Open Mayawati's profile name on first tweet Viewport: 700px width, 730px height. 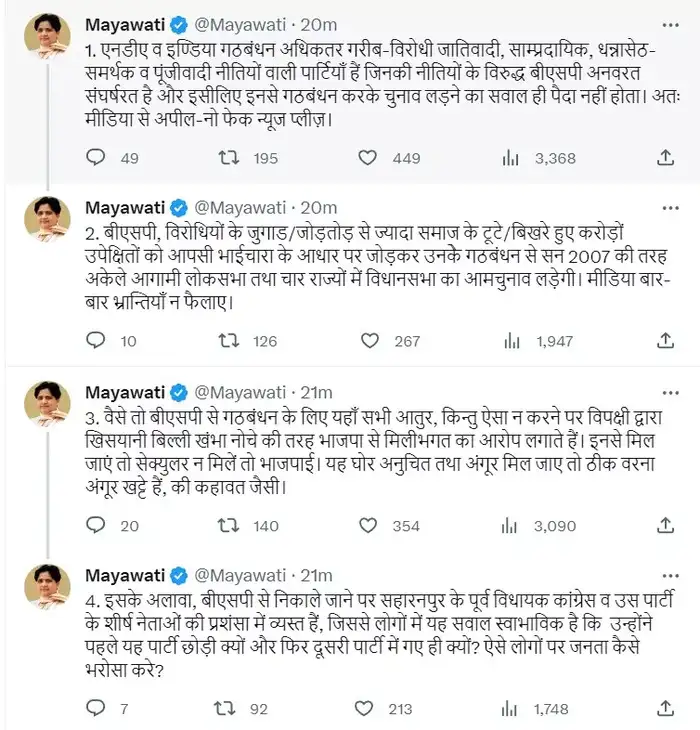[125, 23]
